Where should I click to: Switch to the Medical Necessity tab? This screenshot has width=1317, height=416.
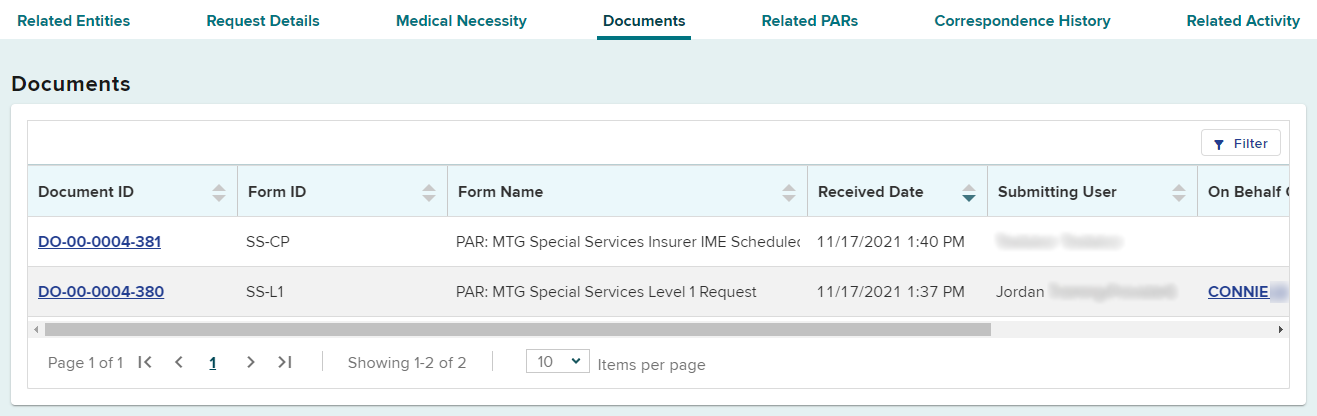461,20
